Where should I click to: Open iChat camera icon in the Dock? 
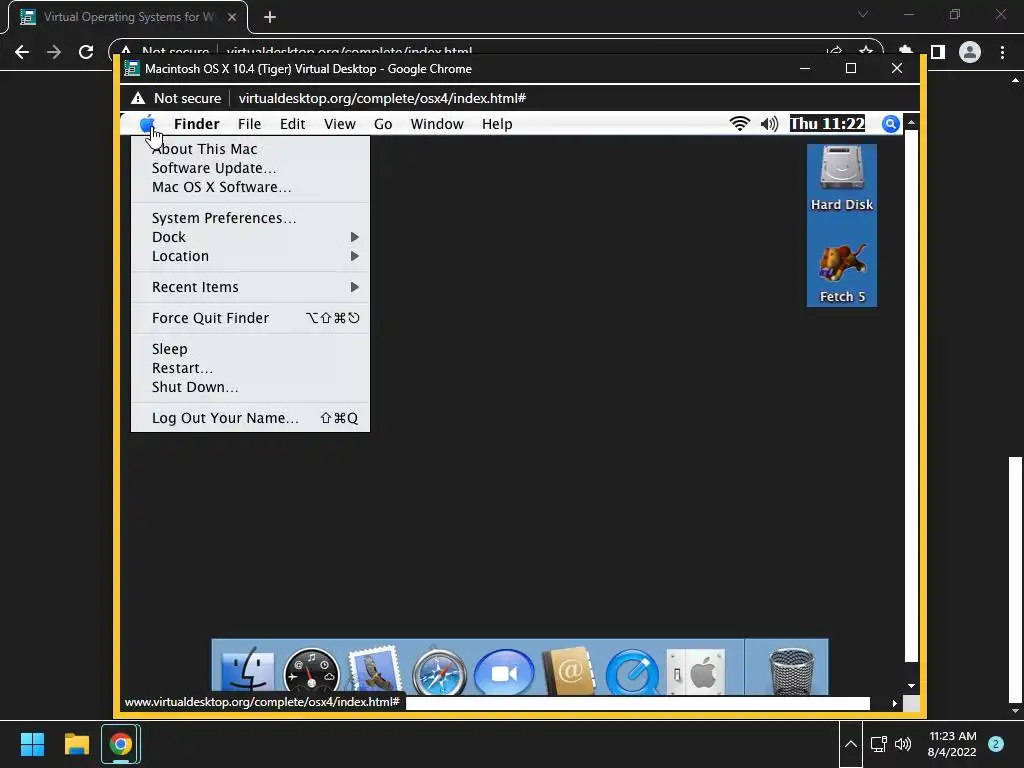point(504,672)
